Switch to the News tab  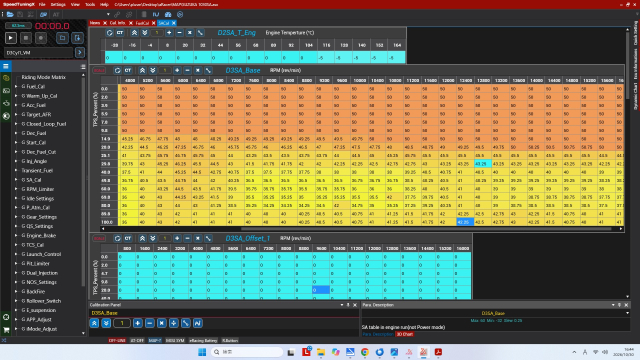coord(95,23)
